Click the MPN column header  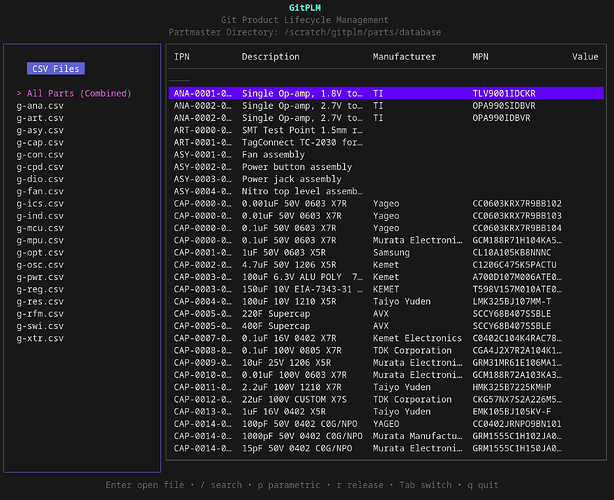pyautogui.click(x=481, y=57)
